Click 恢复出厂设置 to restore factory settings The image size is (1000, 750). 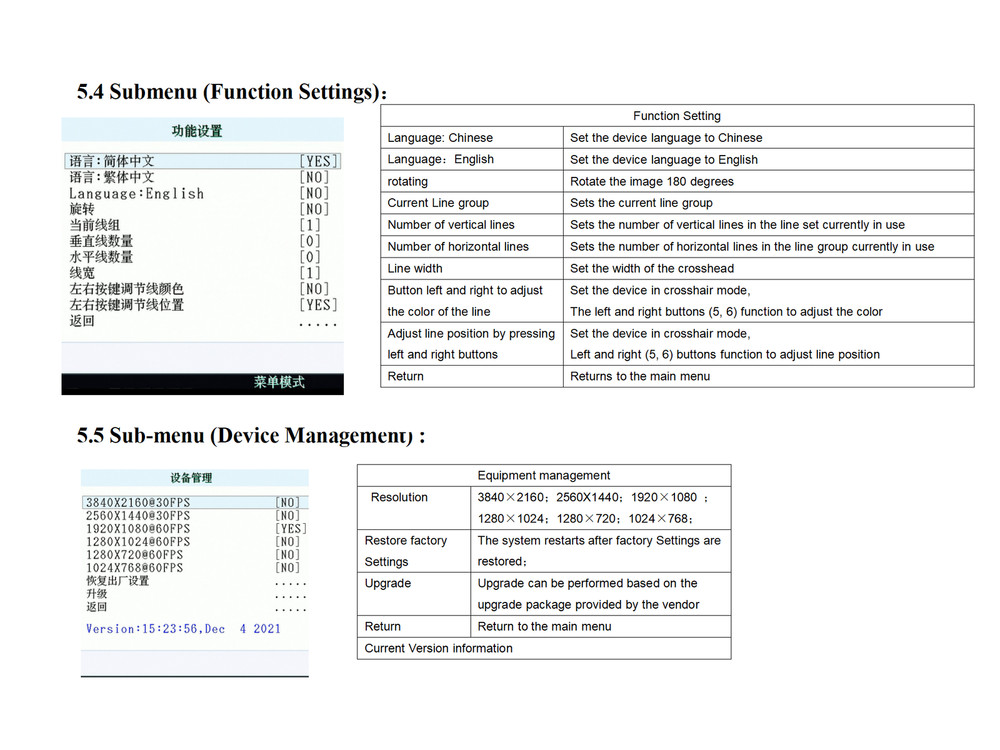117,581
